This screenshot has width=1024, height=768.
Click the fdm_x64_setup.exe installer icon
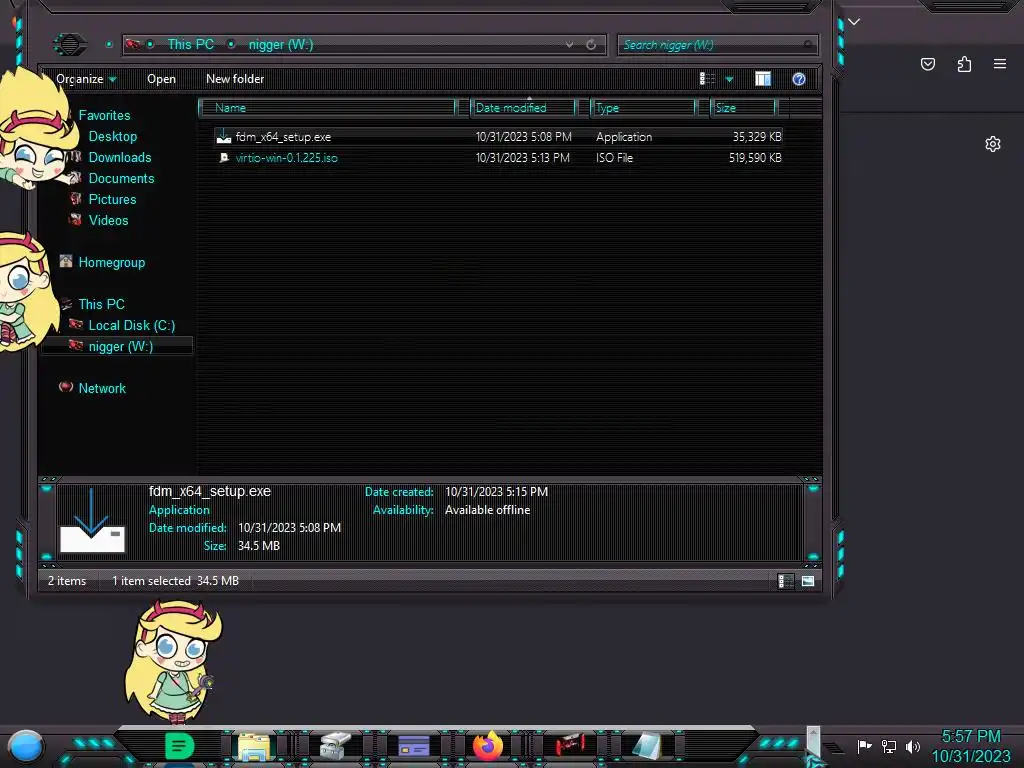pos(224,136)
